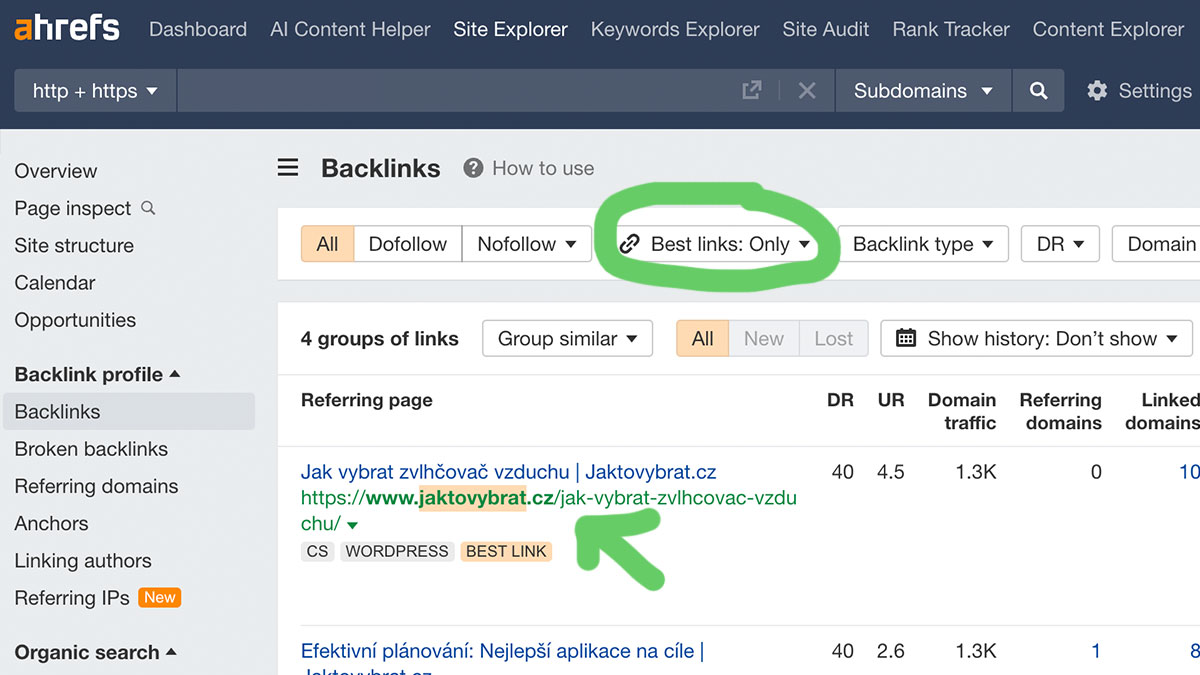
Task: Sort by Referring domains column header
Action: click(1060, 411)
